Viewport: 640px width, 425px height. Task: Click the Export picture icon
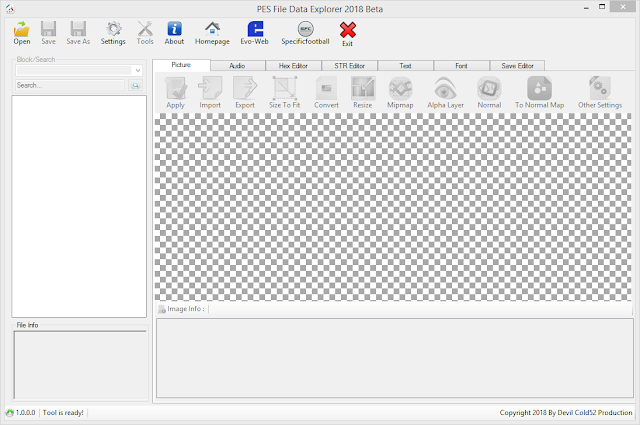tap(245, 88)
